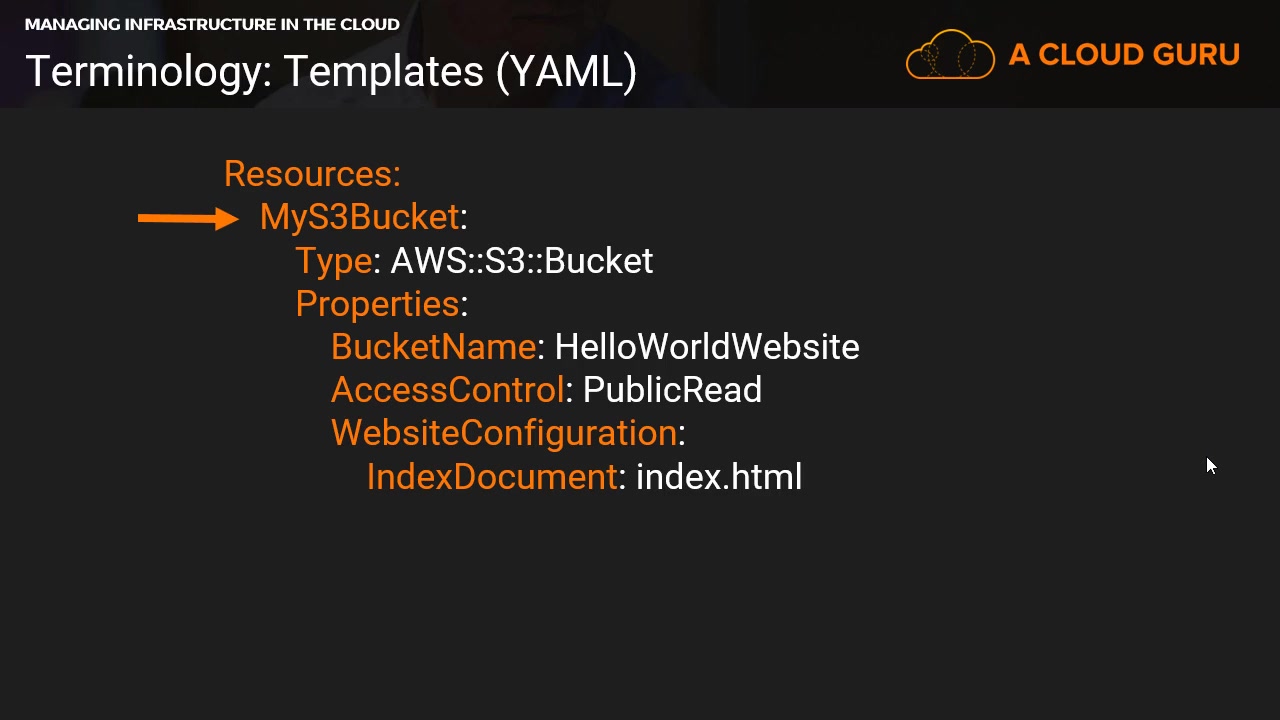Click the HelloWorldWebsite bucket name value
1280x720 pixels.
pyautogui.click(x=707, y=347)
